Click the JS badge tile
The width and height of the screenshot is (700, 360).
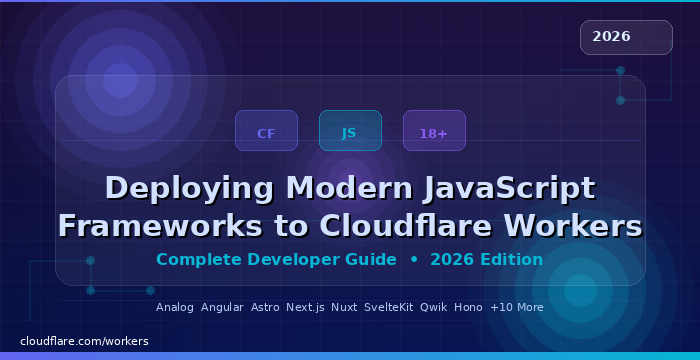350,130
